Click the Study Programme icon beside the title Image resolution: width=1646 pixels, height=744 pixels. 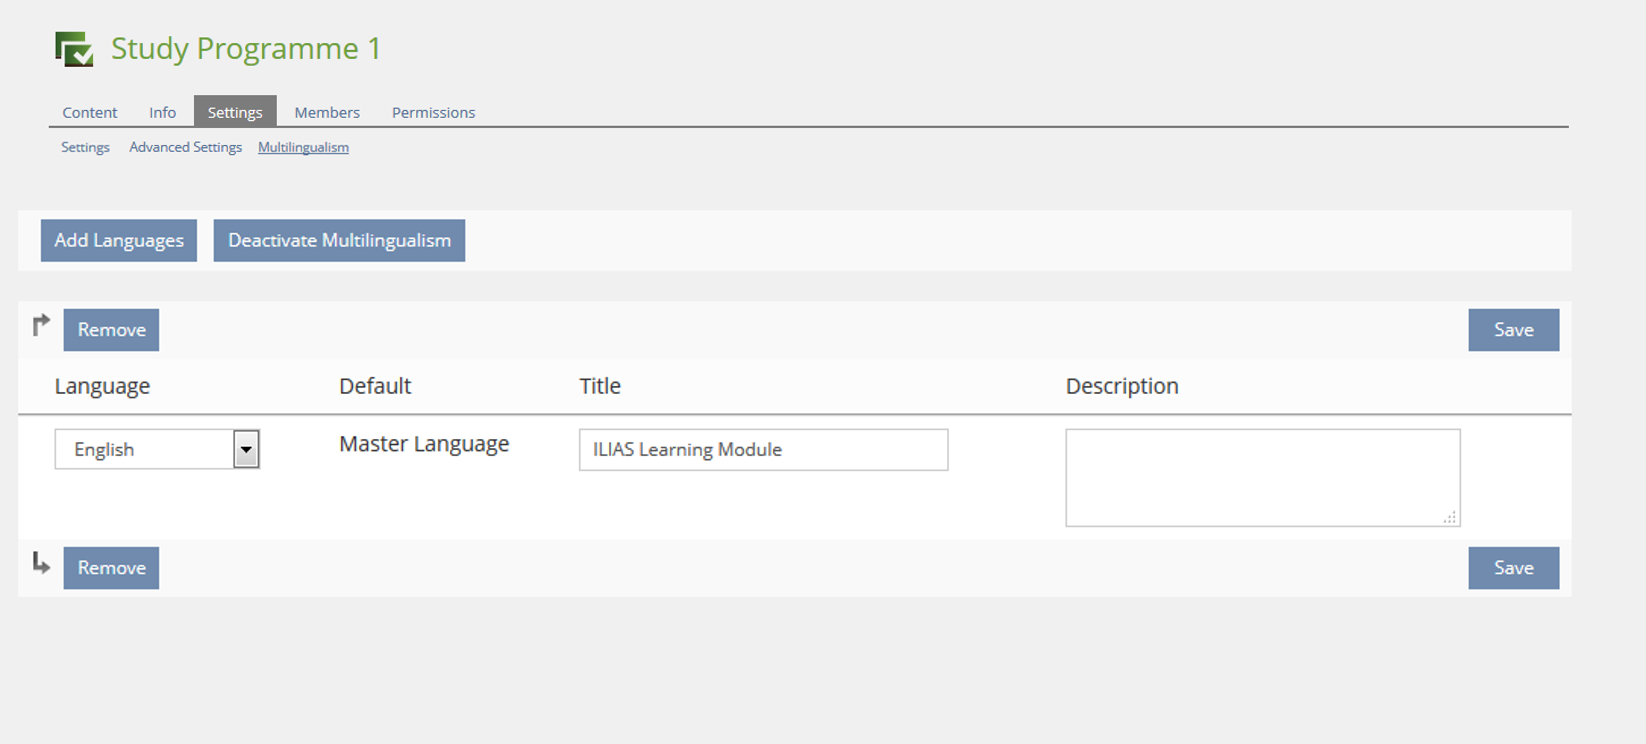[74, 49]
